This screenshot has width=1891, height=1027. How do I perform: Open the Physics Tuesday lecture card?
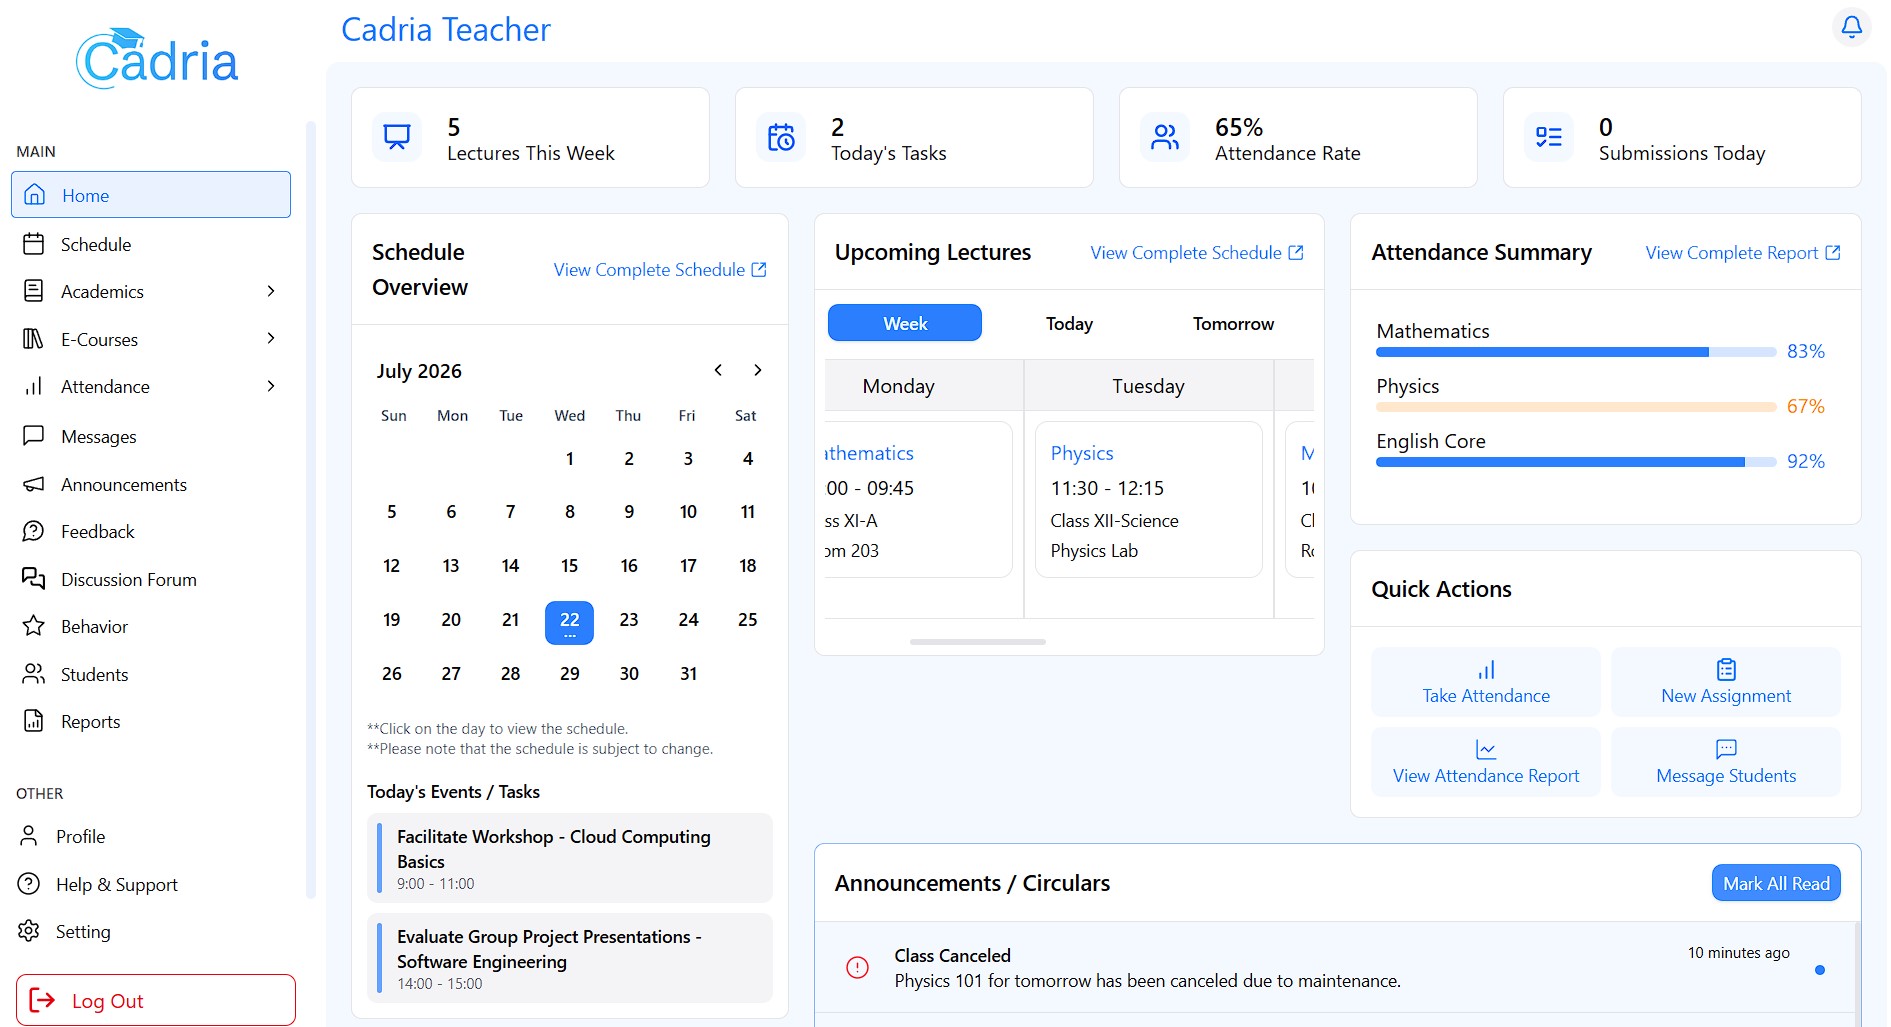tap(1148, 499)
